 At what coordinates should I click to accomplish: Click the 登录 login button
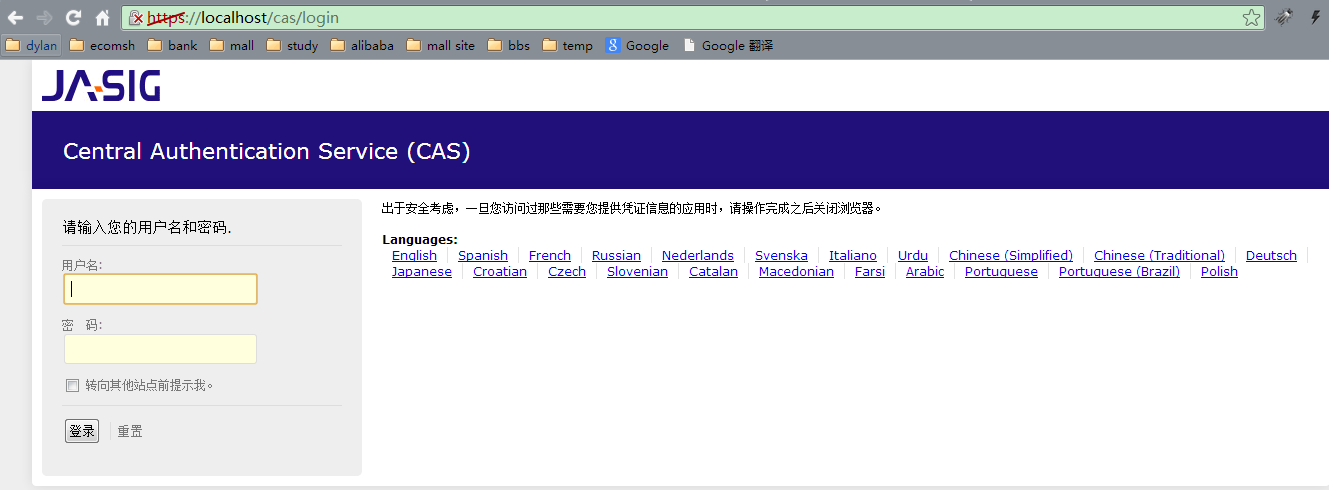coord(82,431)
